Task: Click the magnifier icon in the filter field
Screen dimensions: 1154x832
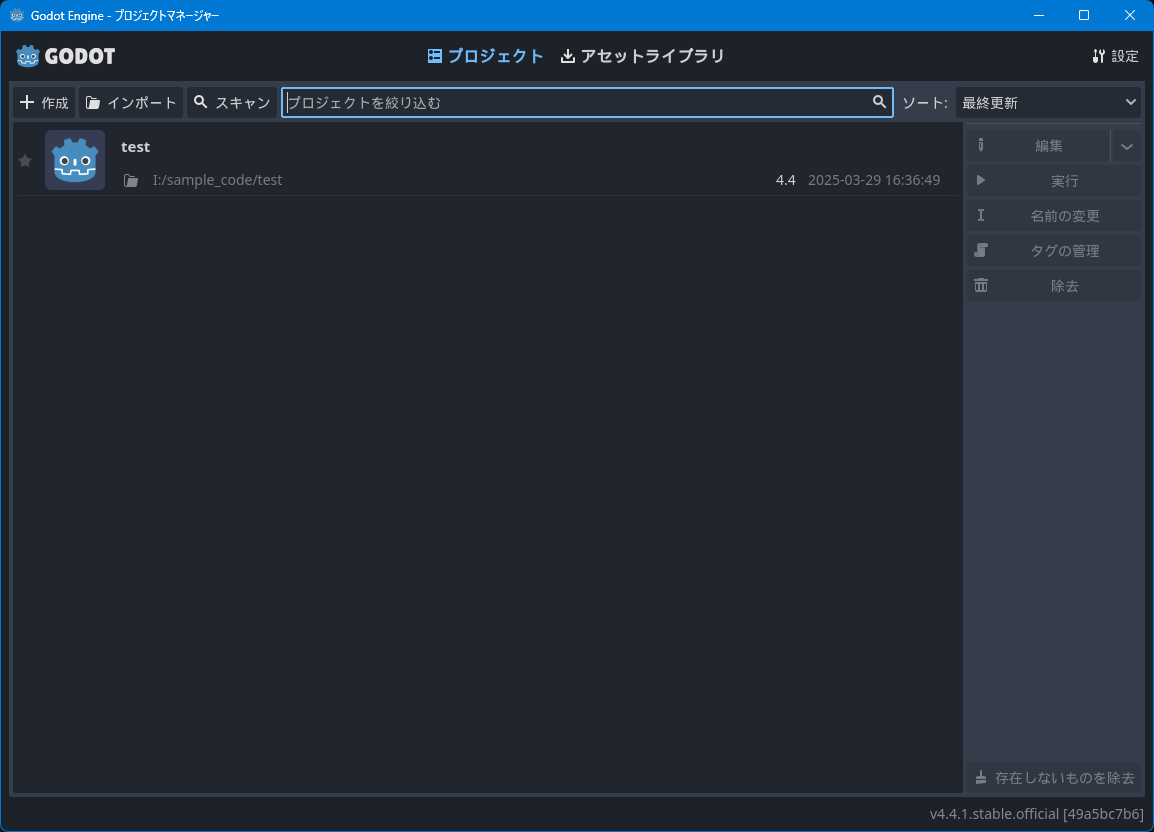Action: point(879,102)
